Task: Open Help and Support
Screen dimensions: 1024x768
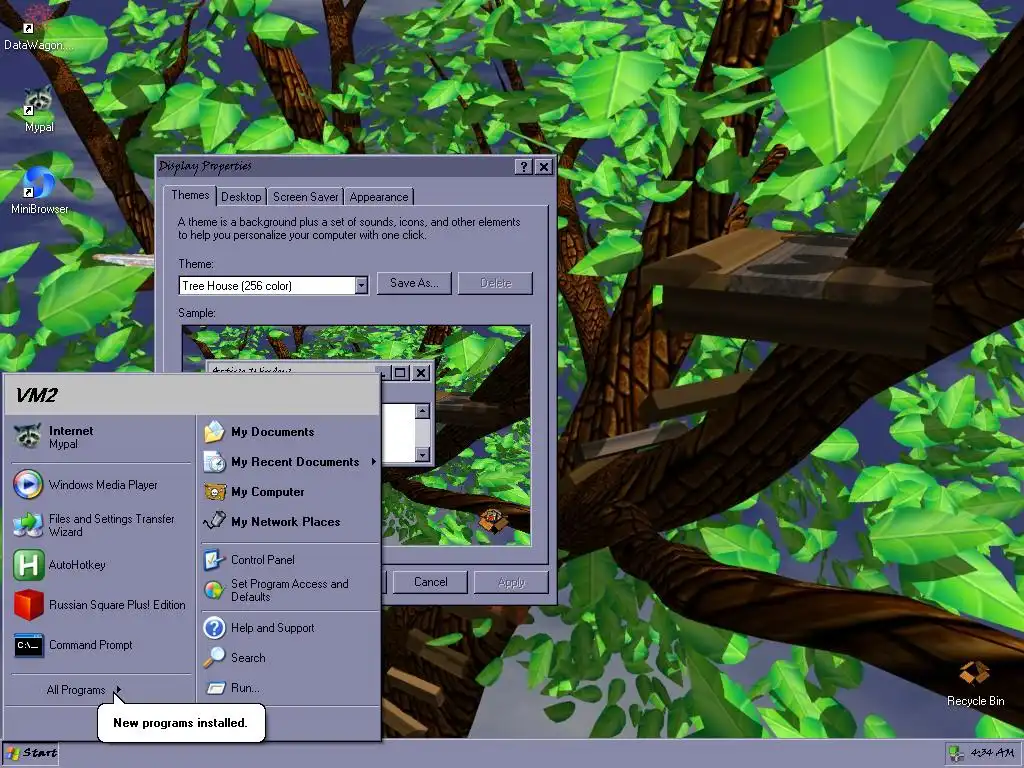Action: pos(290,628)
